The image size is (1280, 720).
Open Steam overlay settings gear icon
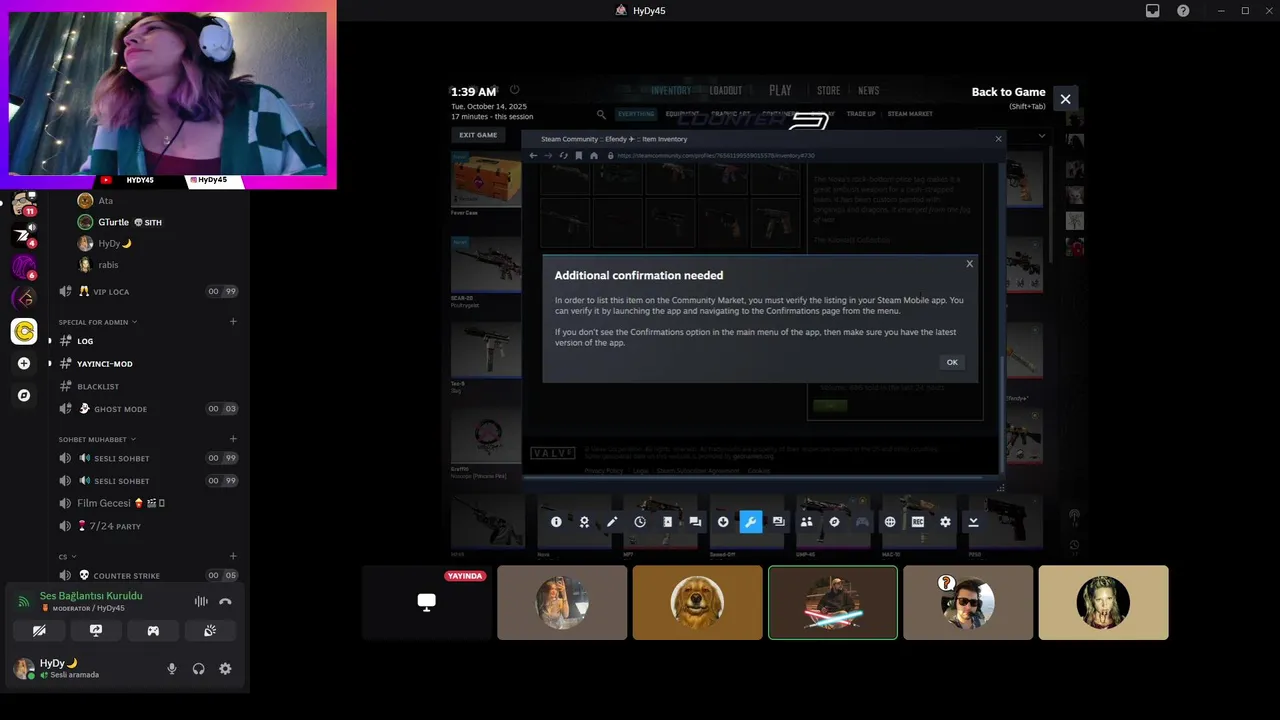coord(945,522)
